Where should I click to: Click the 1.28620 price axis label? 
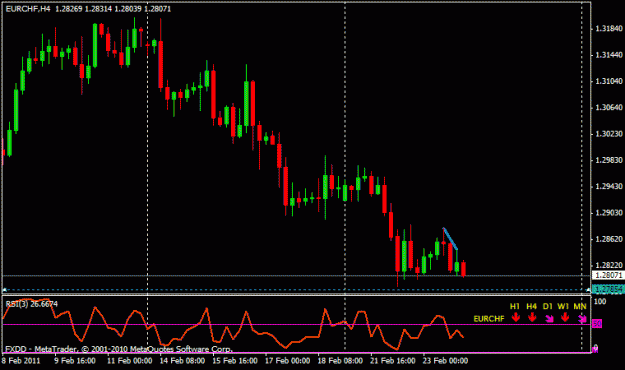[609, 239]
